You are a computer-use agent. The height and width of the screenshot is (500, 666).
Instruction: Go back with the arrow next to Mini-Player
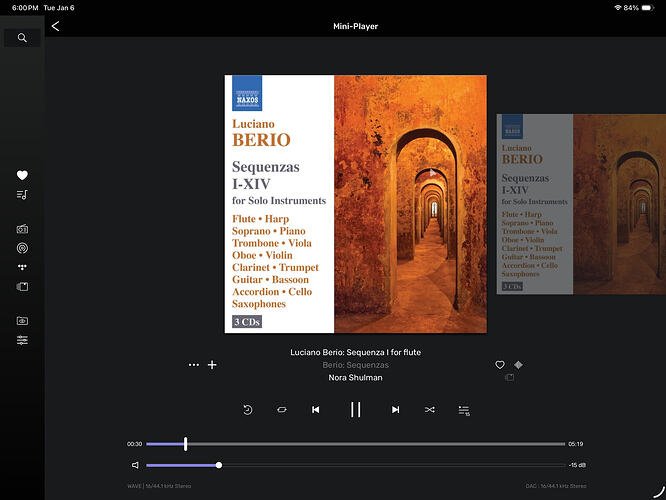[x=56, y=26]
